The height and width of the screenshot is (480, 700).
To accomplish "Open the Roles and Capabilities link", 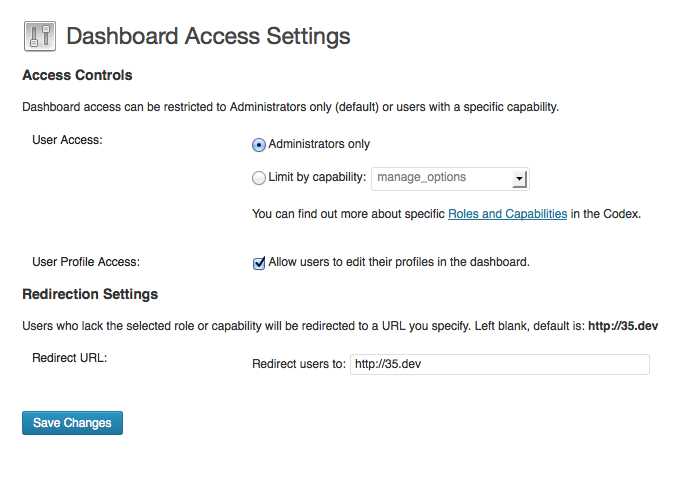I will (x=508, y=214).
